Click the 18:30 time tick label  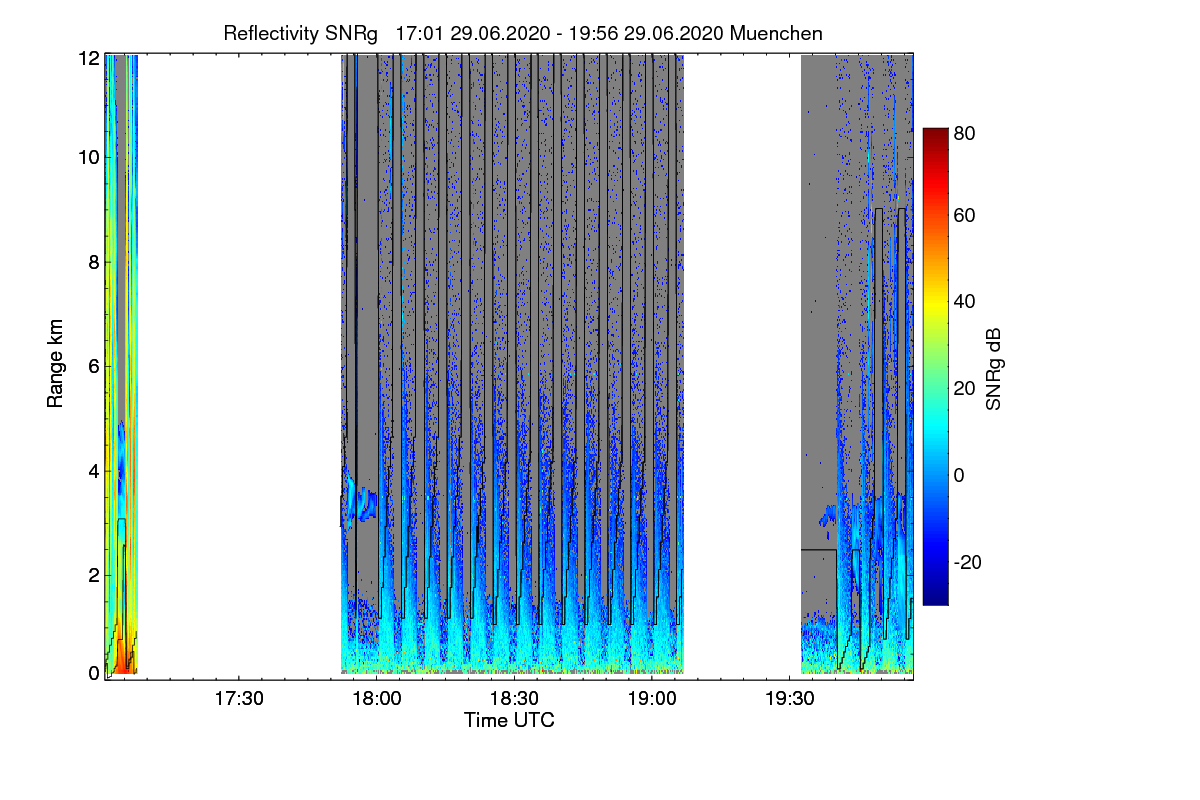(514, 698)
